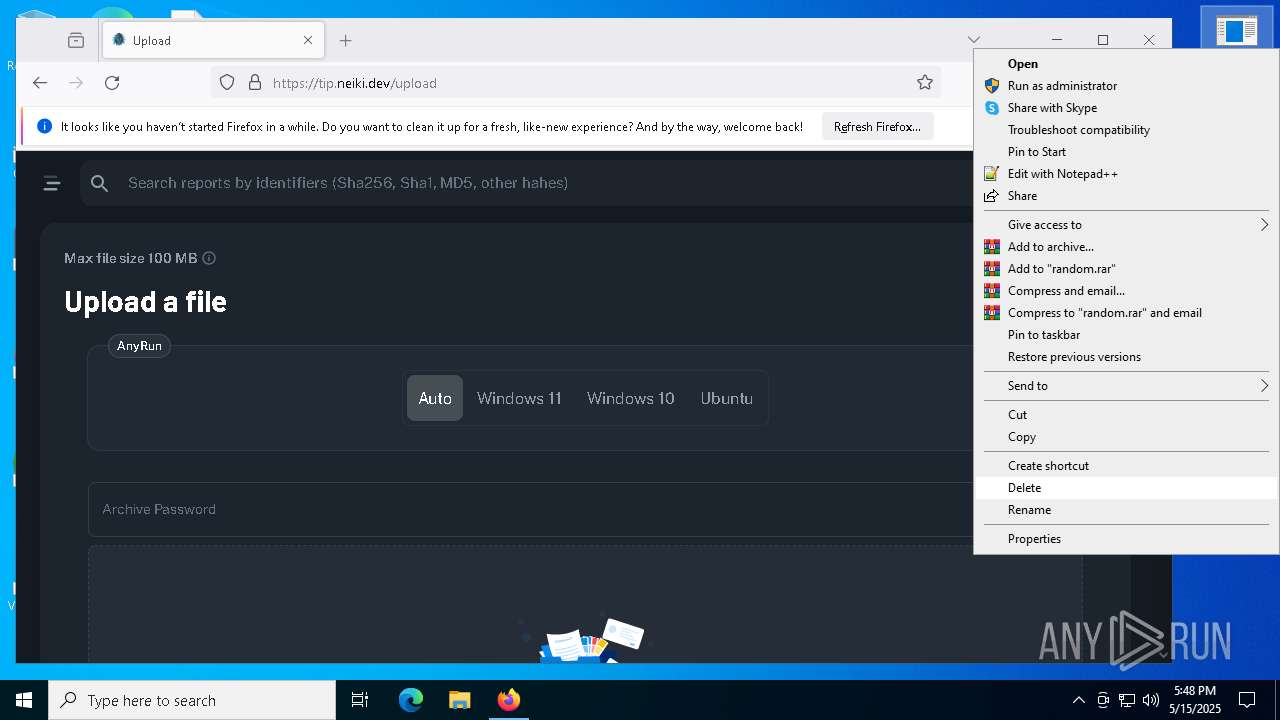Click the search magnifier icon on page
Image resolution: width=1280 pixels, height=720 pixels.
click(99, 183)
